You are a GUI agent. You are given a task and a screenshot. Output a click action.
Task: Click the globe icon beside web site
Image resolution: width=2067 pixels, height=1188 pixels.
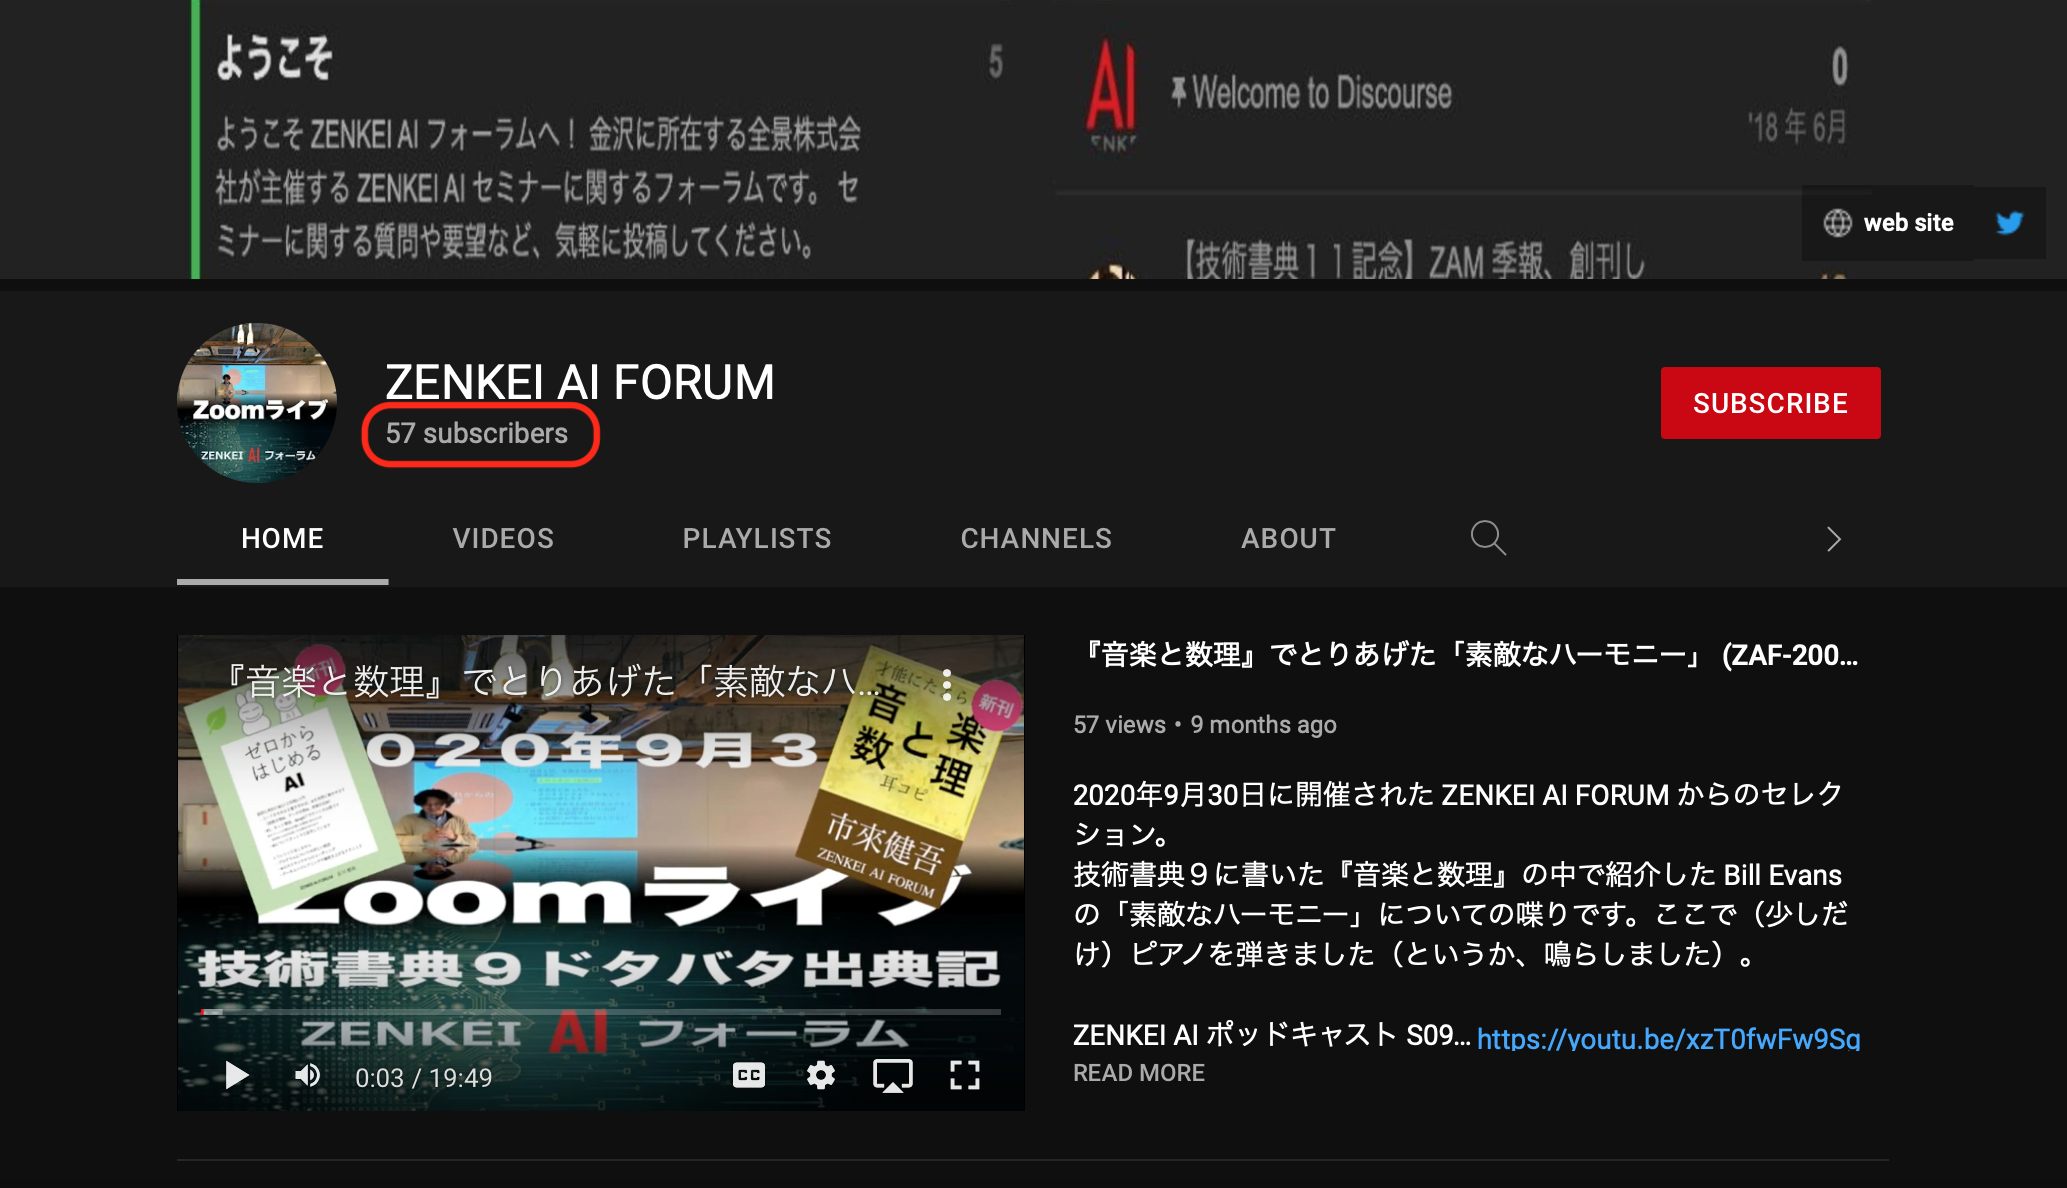point(1837,223)
